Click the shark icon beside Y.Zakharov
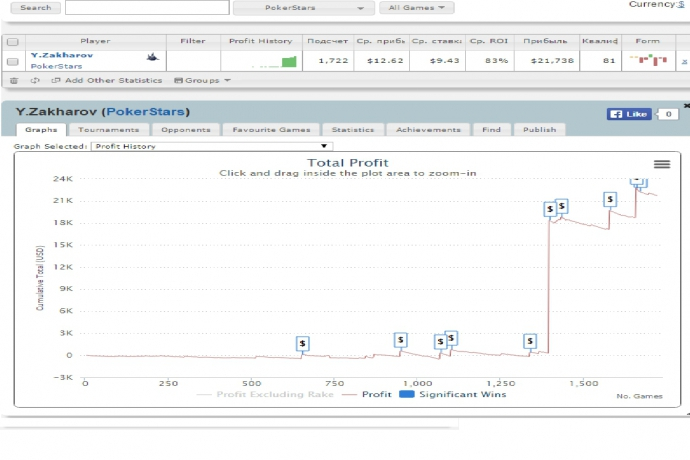This screenshot has width=690, height=460. click(153, 57)
